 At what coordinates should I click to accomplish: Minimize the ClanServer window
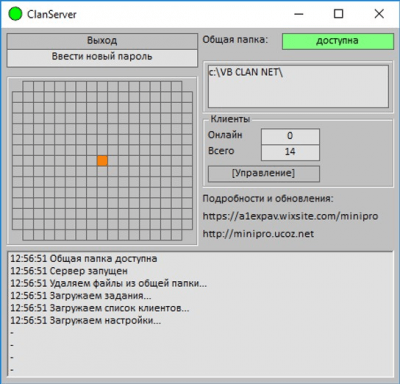point(299,14)
